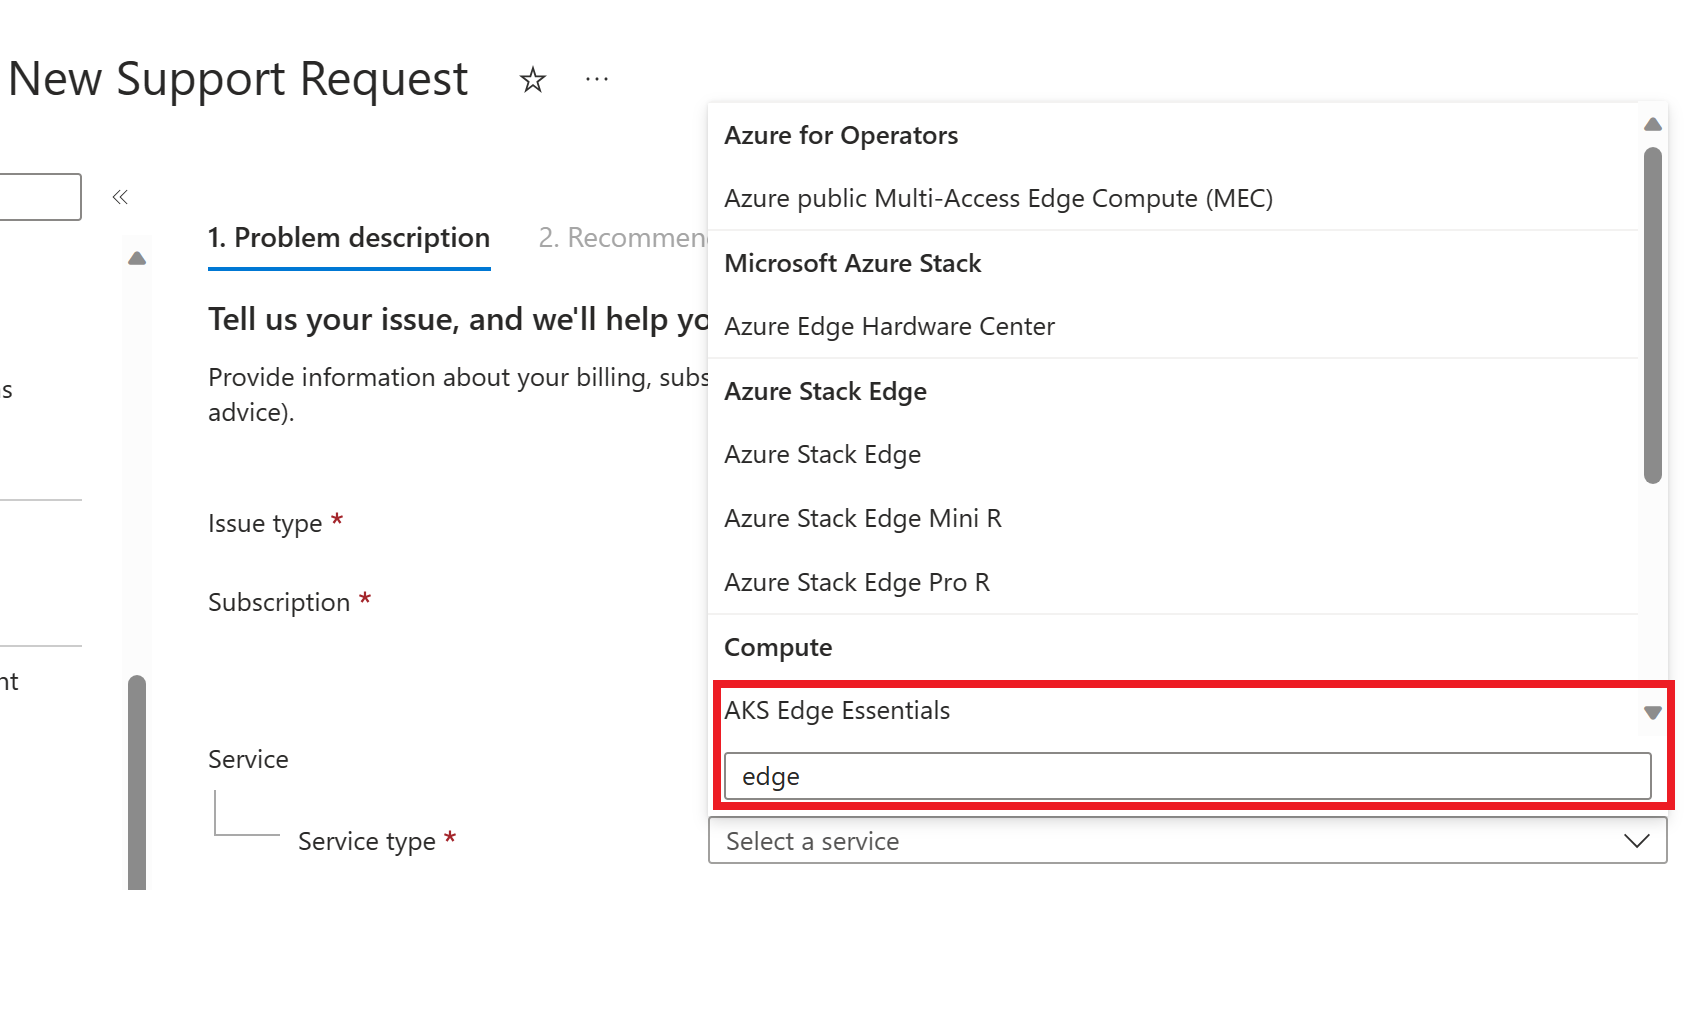Image resolution: width=1692 pixels, height=1024 pixels.
Task: Pick Azure Edge Hardware Center service
Action: point(889,327)
